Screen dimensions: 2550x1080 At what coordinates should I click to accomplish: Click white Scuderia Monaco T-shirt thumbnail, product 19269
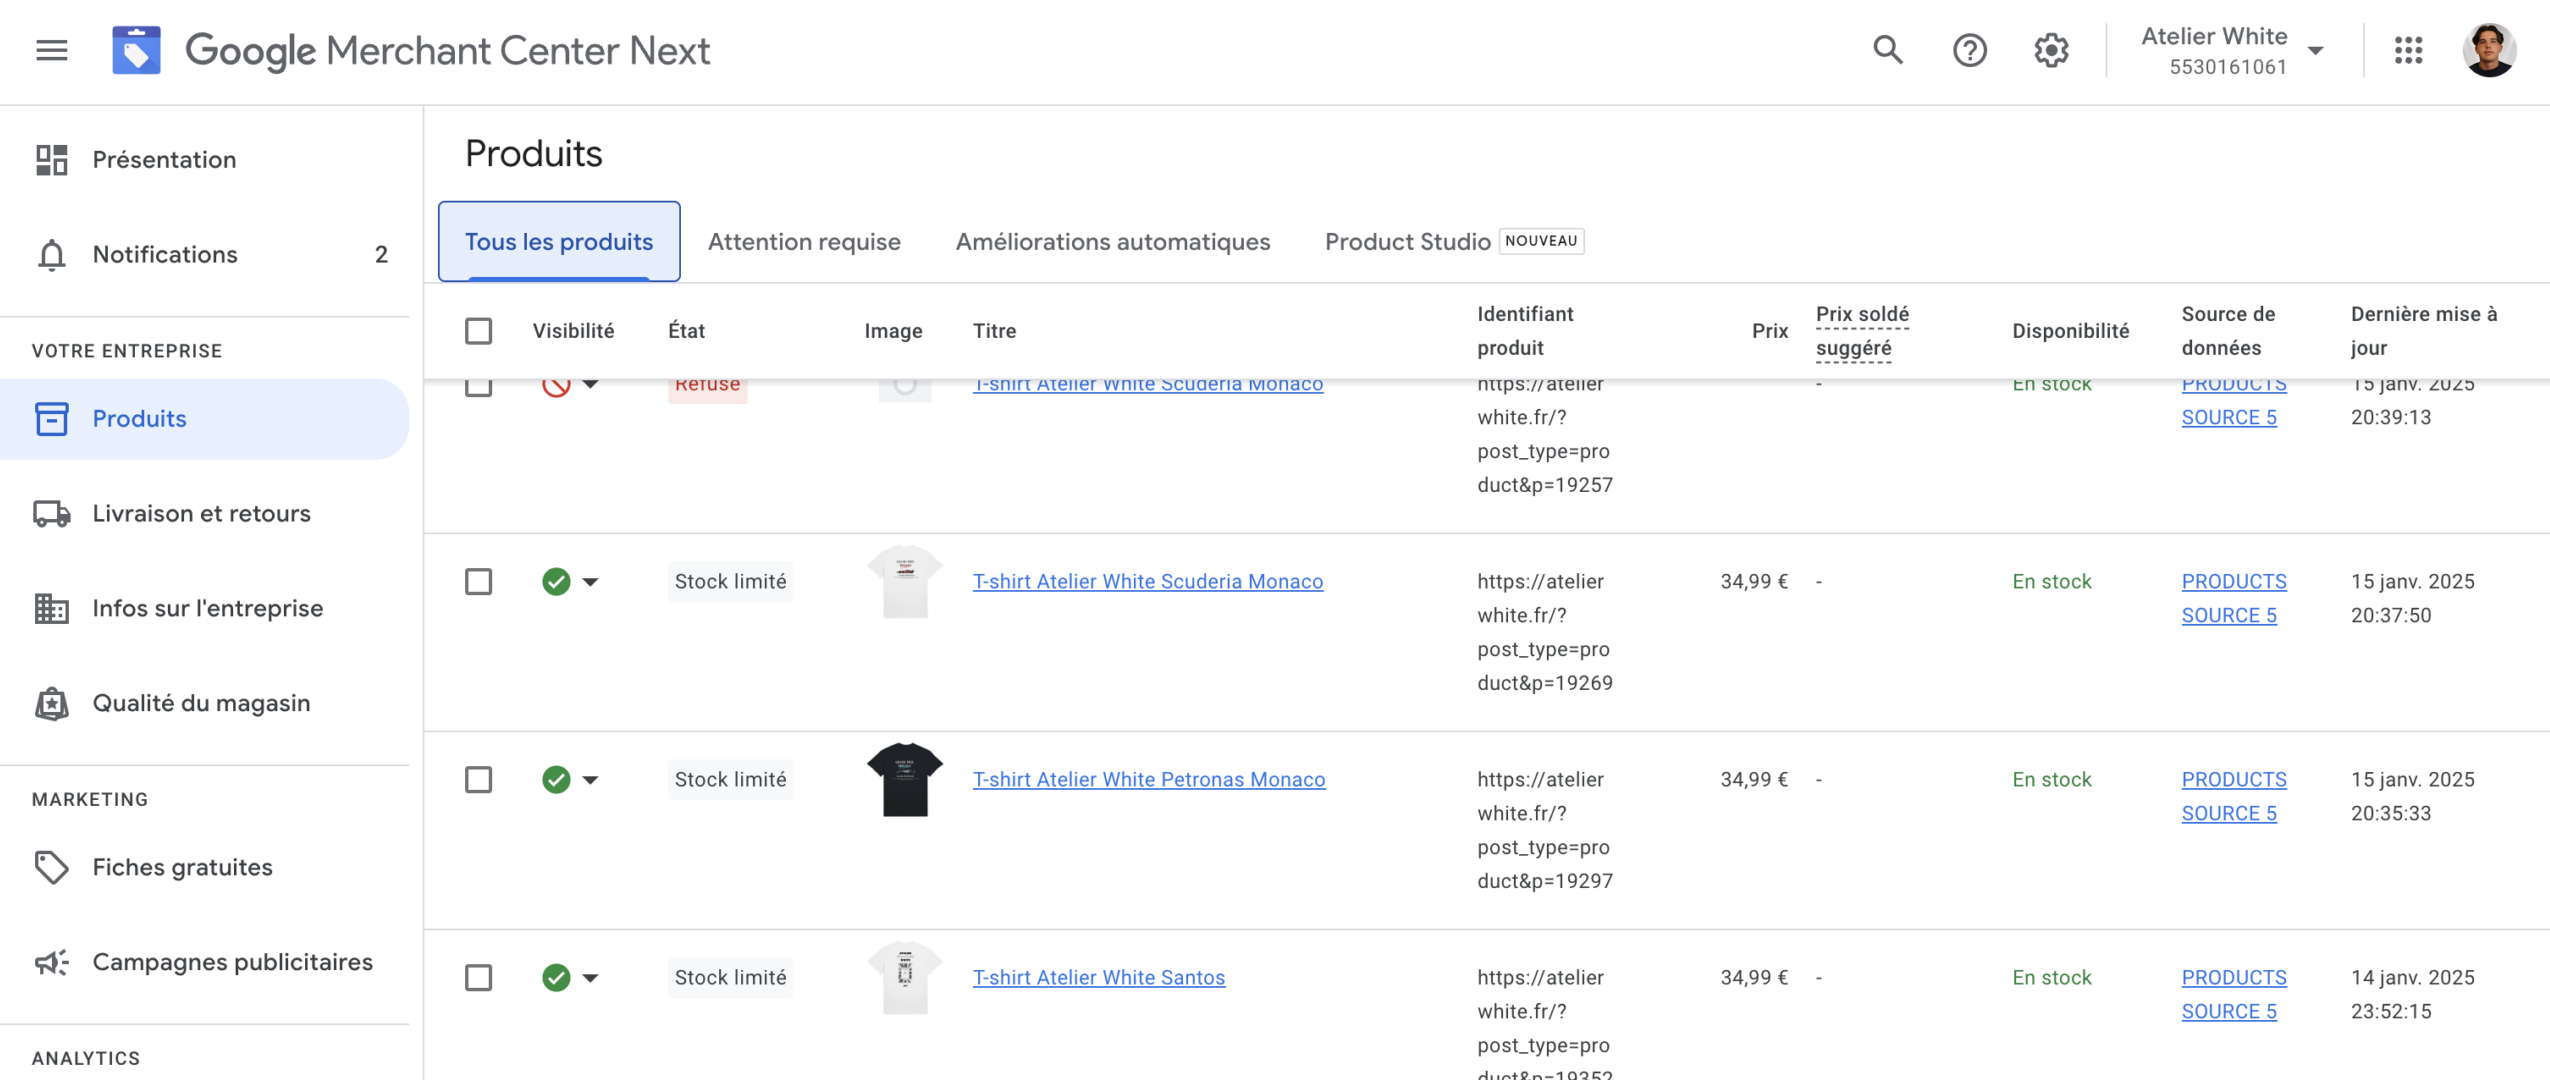click(904, 582)
